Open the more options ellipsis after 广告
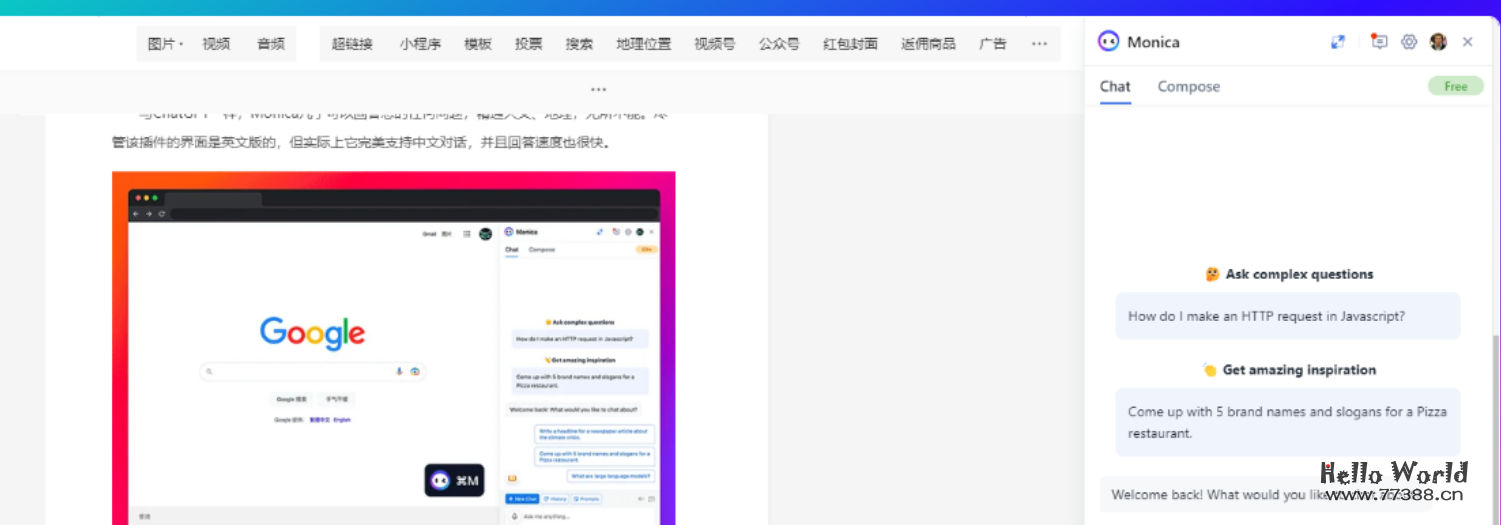This screenshot has height=525, width=1501. [1039, 44]
